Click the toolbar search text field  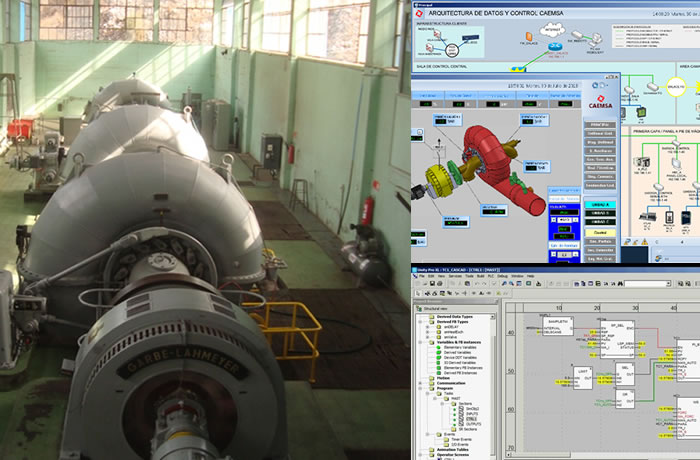645,284
